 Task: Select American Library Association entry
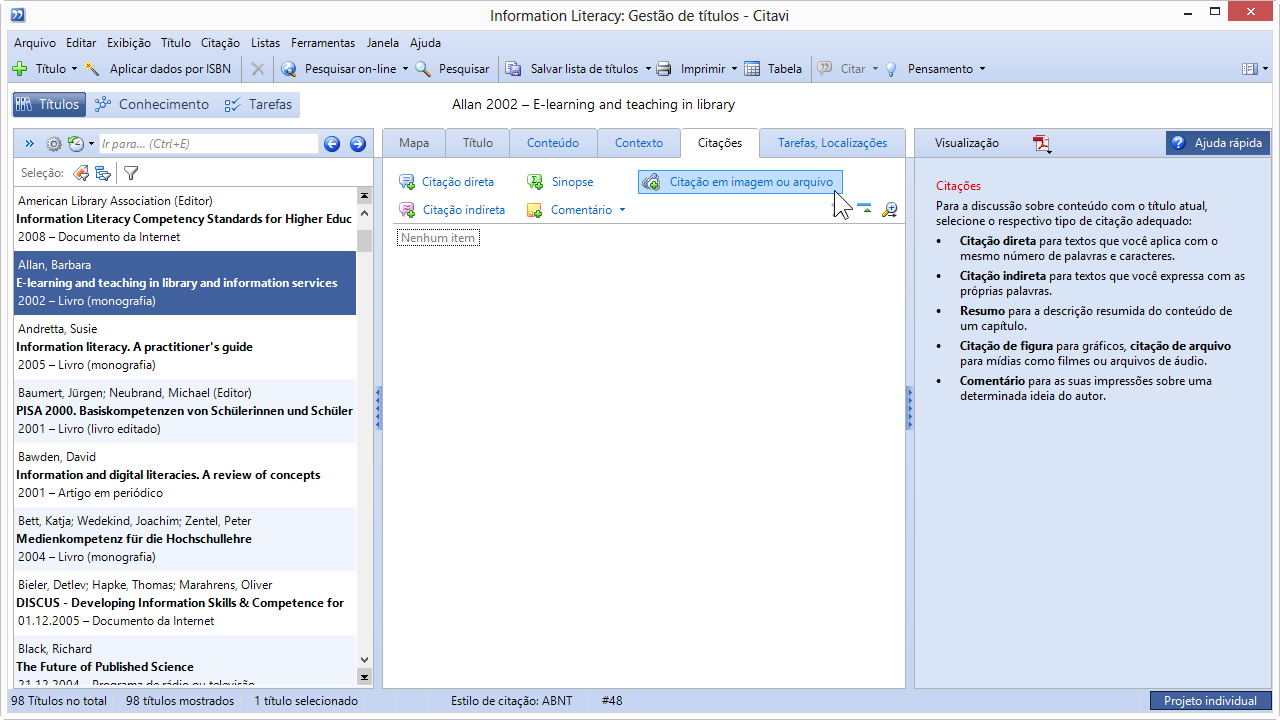click(185, 219)
